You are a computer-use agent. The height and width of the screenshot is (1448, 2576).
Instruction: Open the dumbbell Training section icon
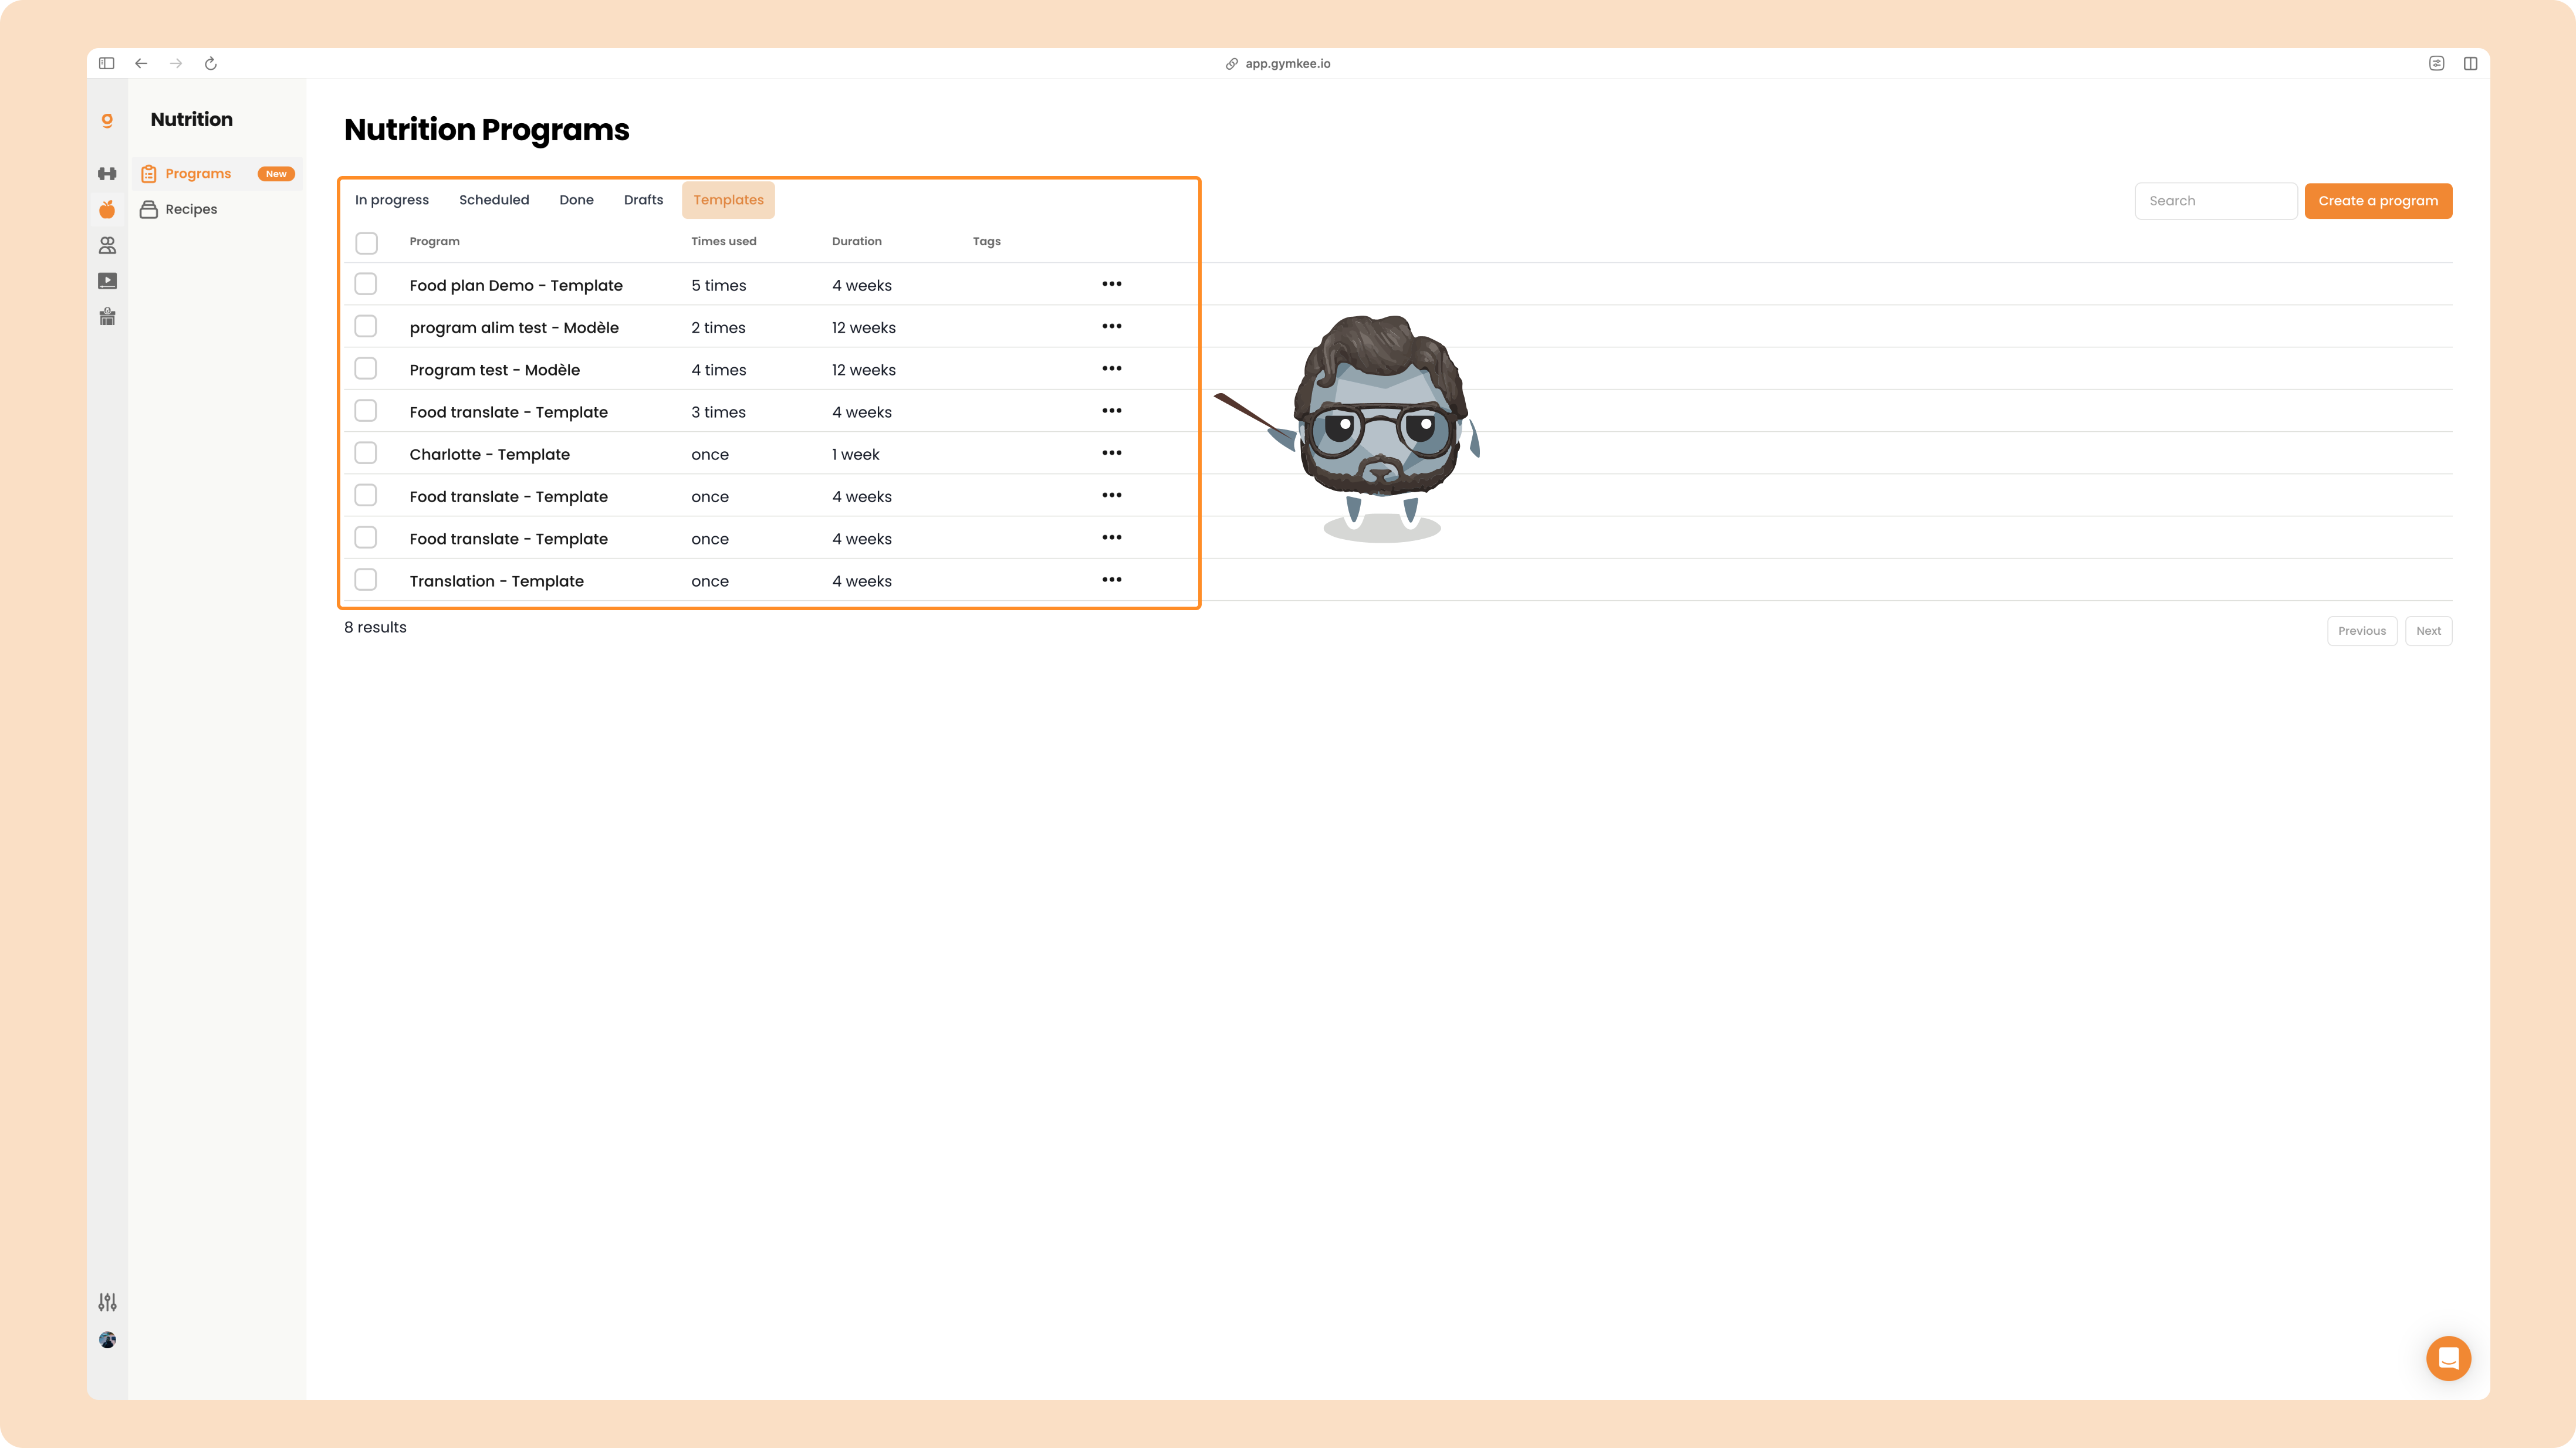107,174
